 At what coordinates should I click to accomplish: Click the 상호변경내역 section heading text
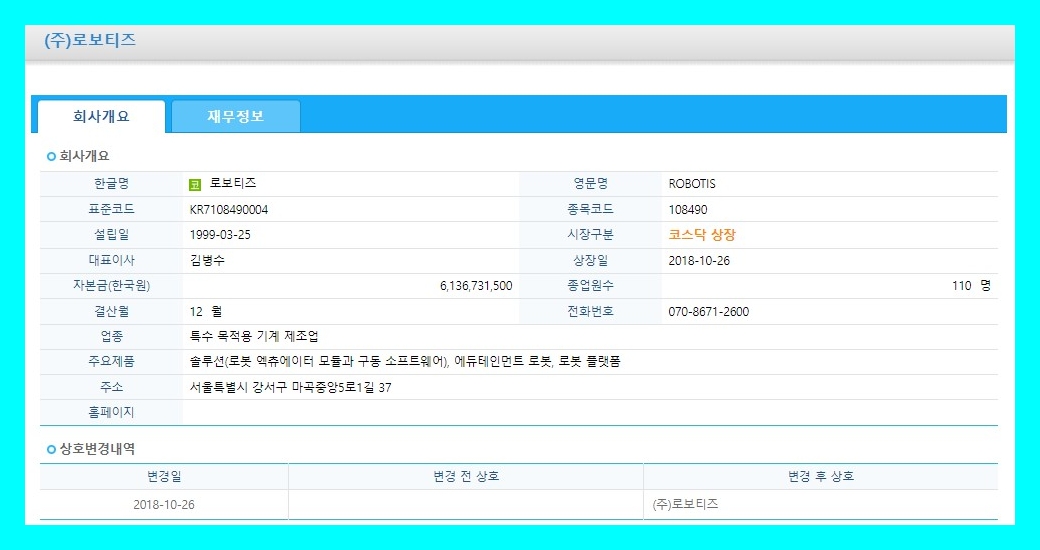pyautogui.click(x=97, y=449)
